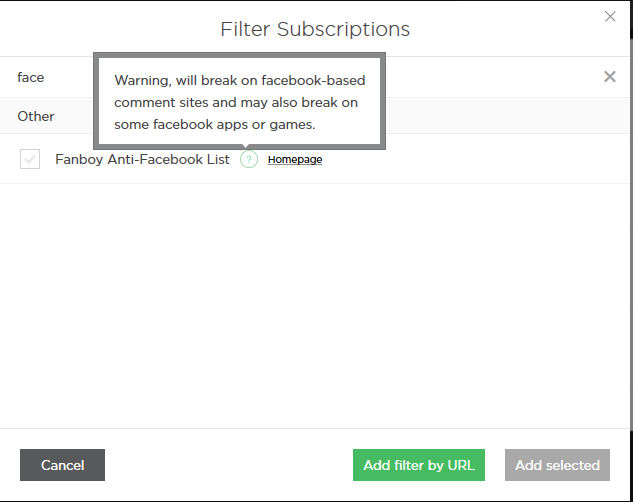
Task: Click the facebook warning tooltip text
Action: click(238, 102)
